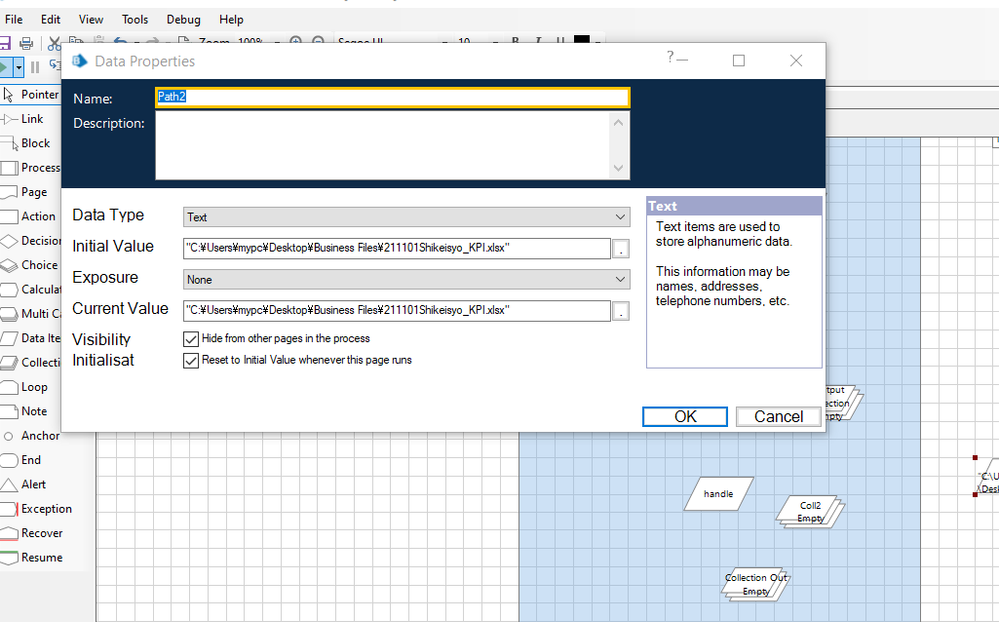Select the Note stage tool
The height and width of the screenshot is (622, 999).
(34, 411)
